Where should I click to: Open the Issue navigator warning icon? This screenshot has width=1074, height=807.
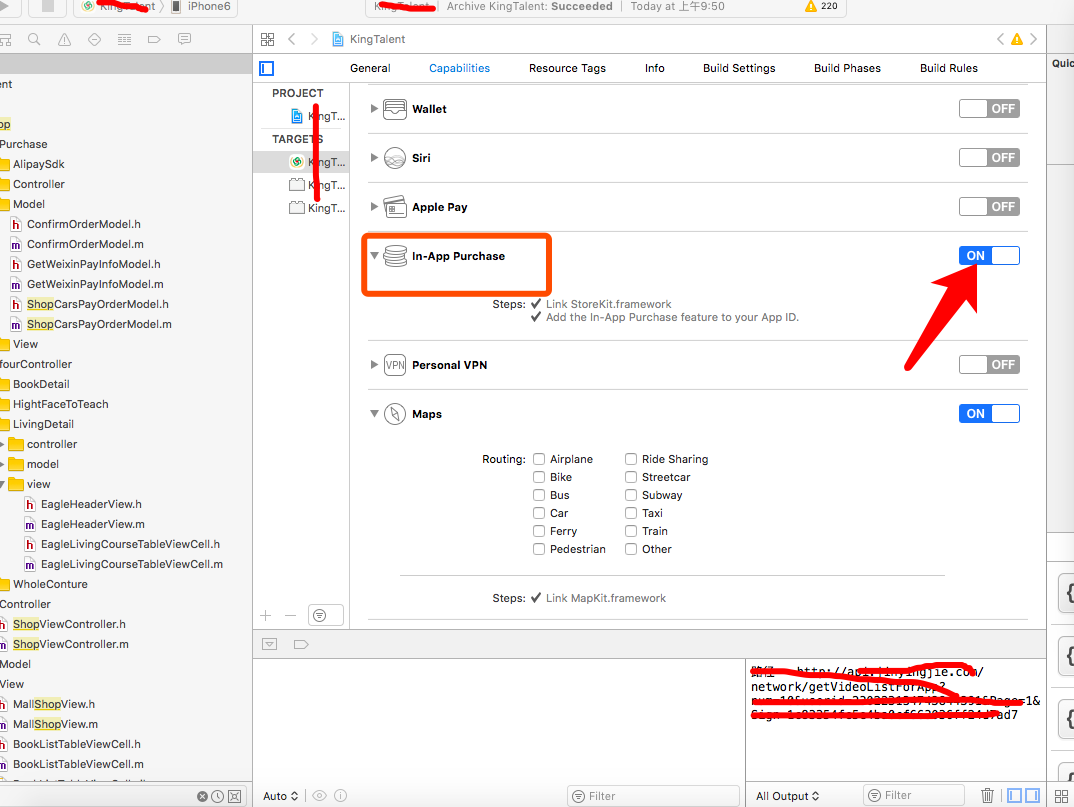tap(64, 39)
